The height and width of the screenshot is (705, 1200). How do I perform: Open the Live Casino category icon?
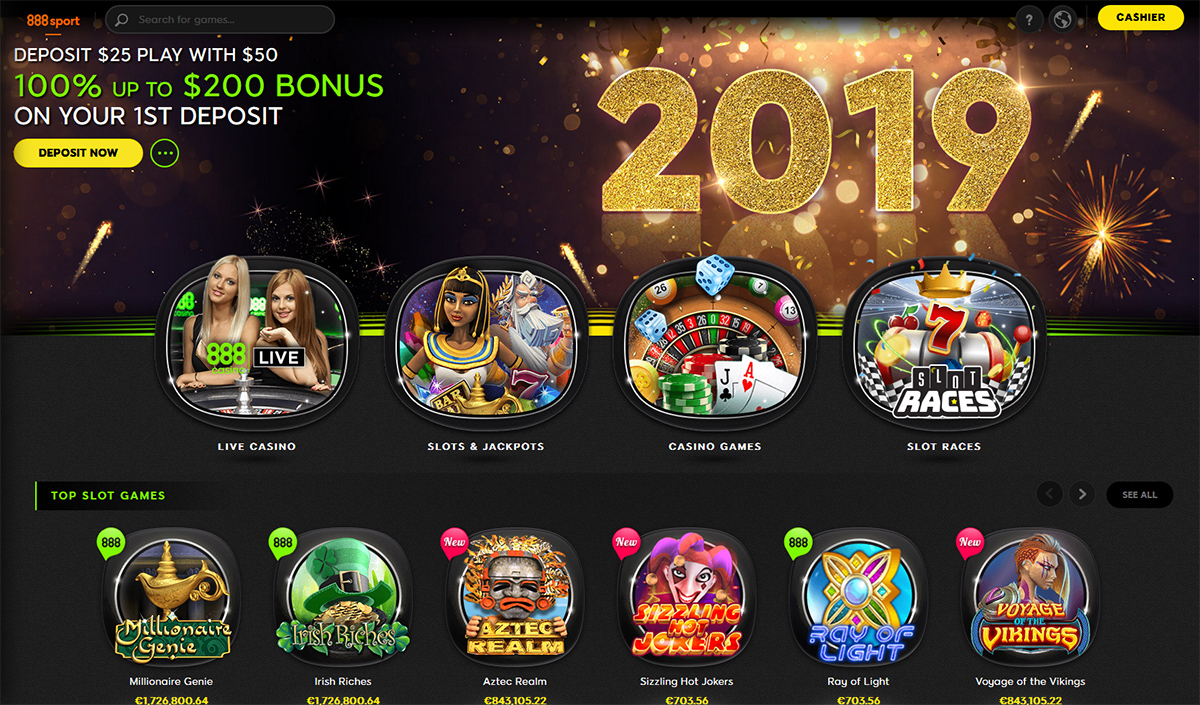click(x=257, y=341)
